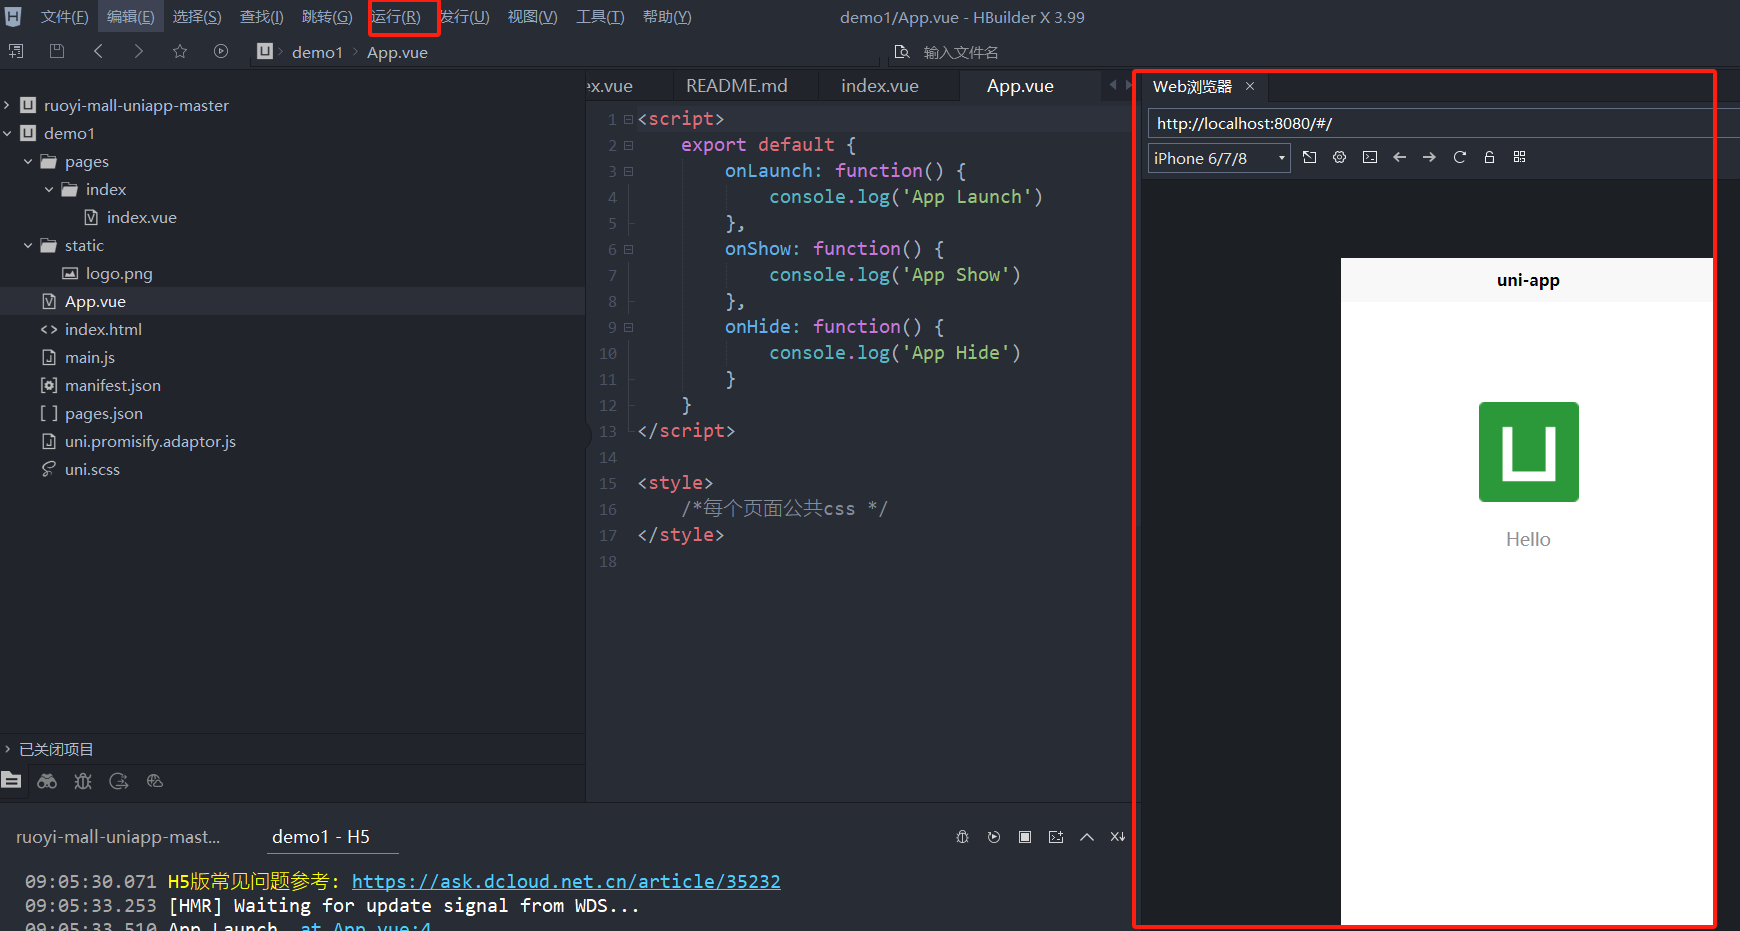This screenshot has width=1740, height=931.
Task: Go forward with the toolbar right chevron
Action: [138, 51]
